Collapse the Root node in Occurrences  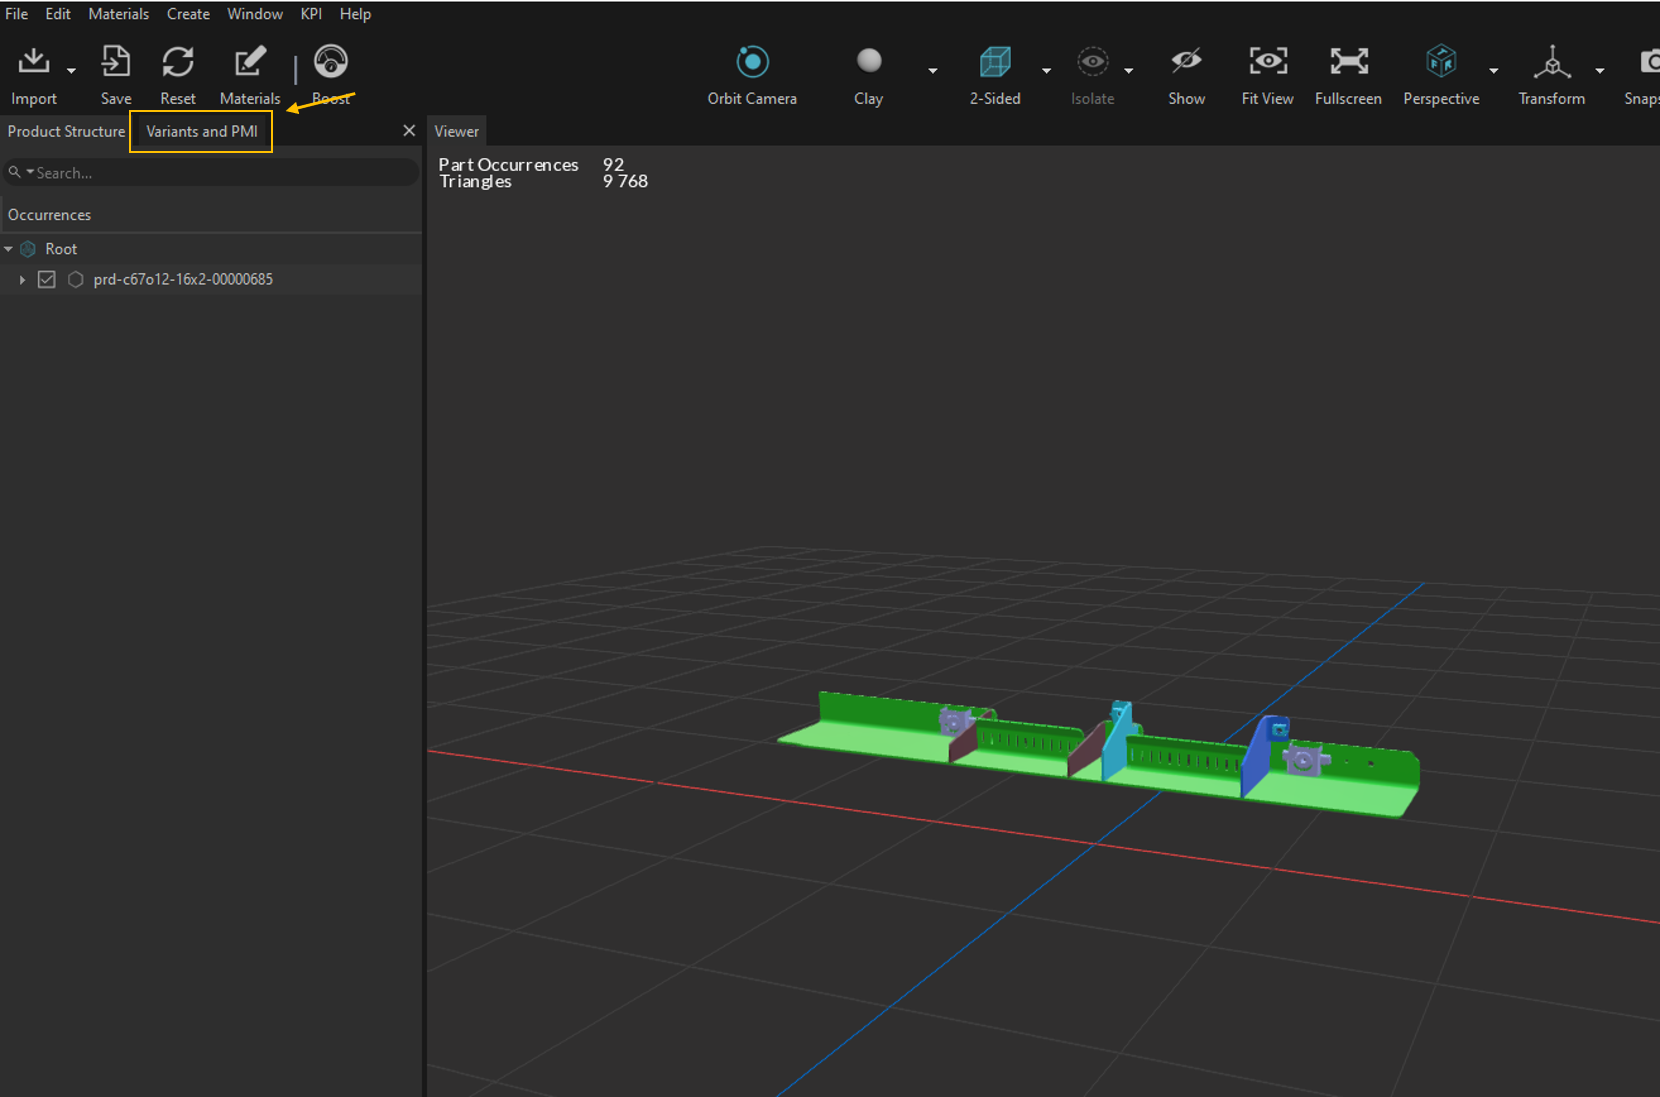tap(9, 249)
